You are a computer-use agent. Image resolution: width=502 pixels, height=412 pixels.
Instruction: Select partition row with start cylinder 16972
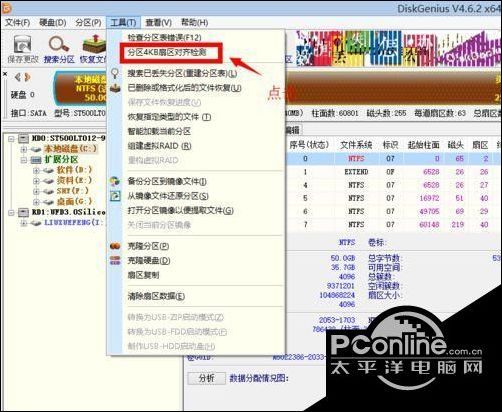pos(393,198)
